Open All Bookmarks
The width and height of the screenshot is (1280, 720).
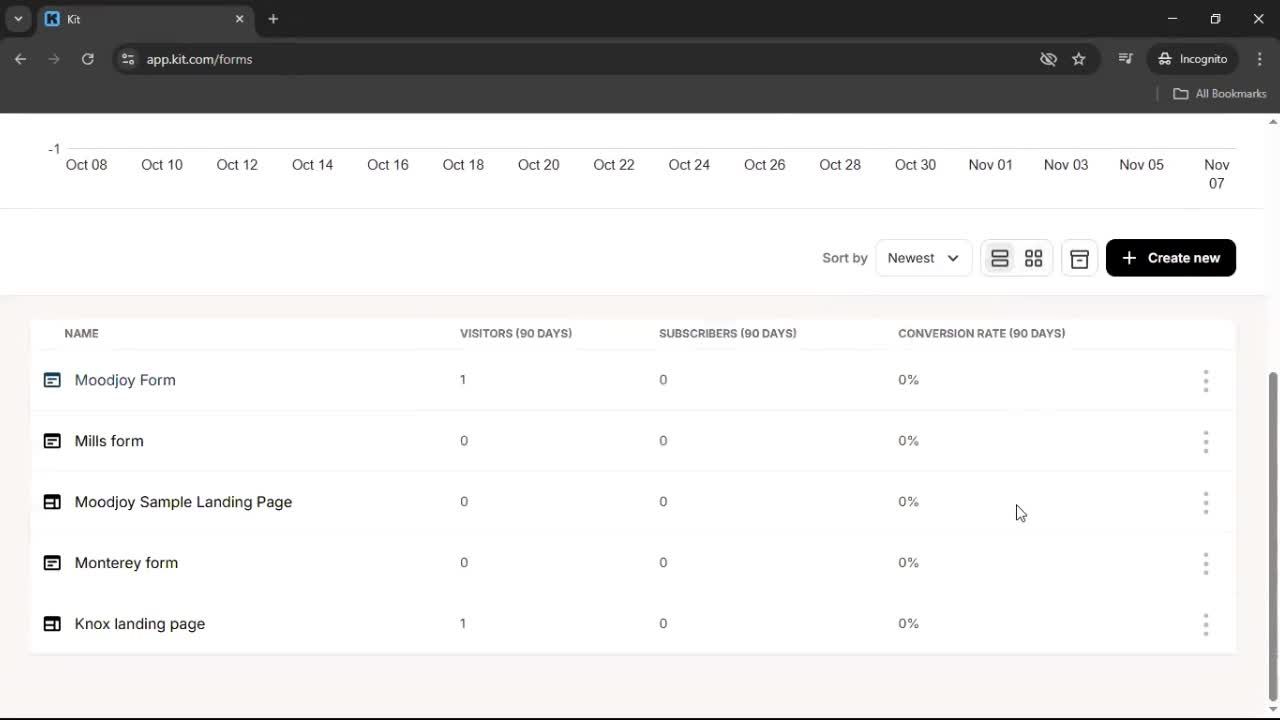tap(1219, 93)
